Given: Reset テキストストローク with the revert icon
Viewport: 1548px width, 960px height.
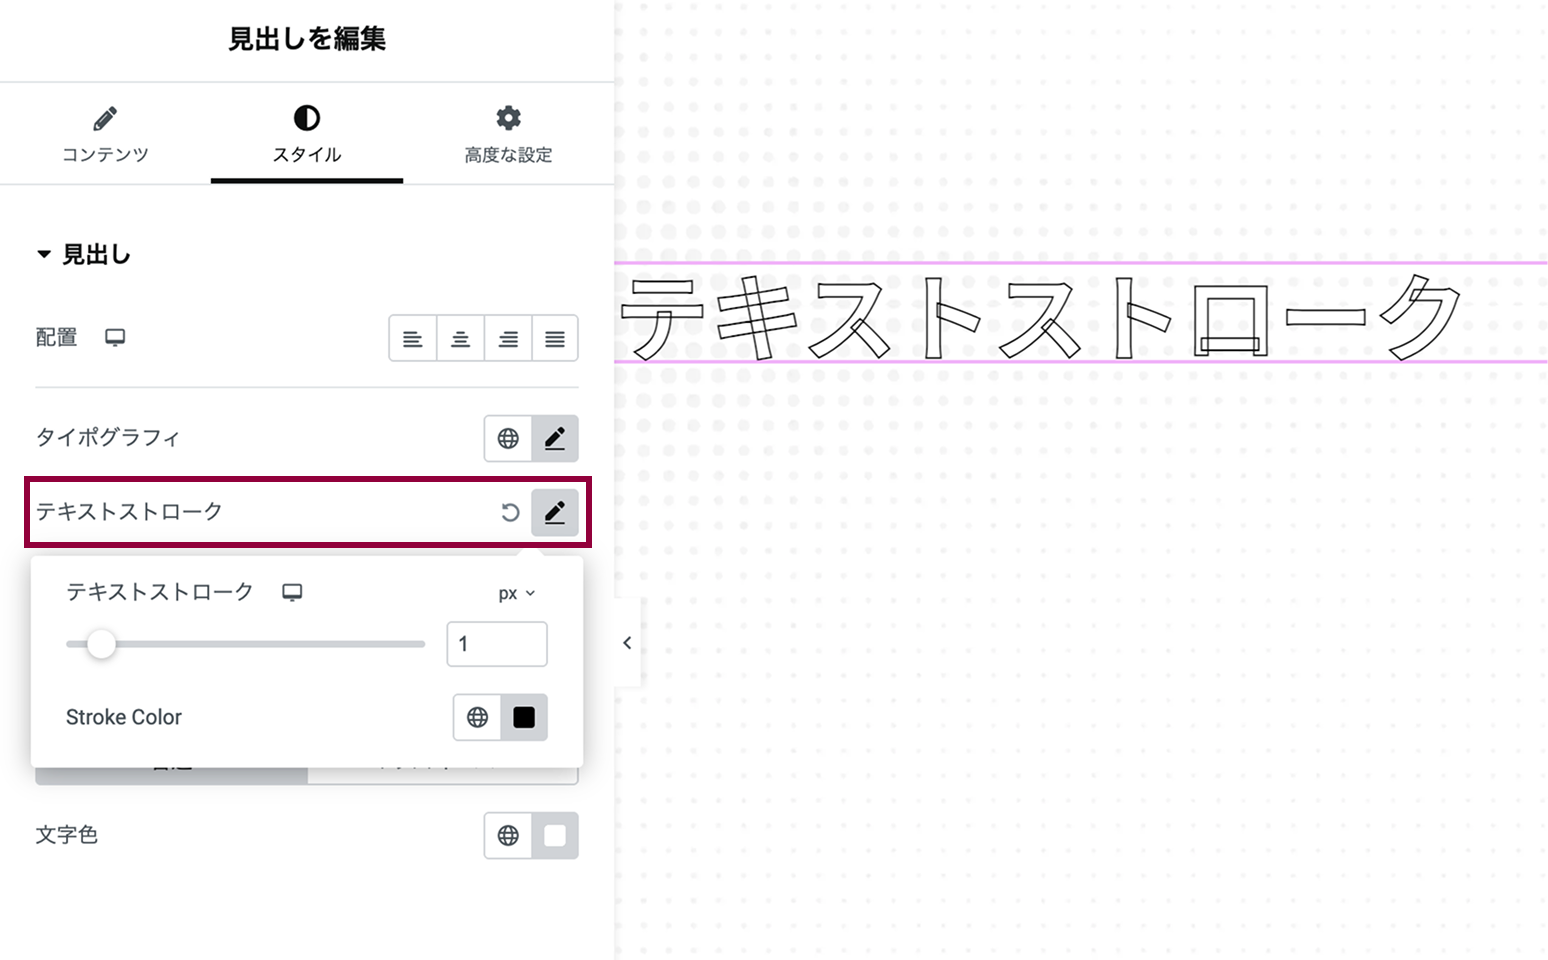Looking at the screenshot, I should 510,513.
